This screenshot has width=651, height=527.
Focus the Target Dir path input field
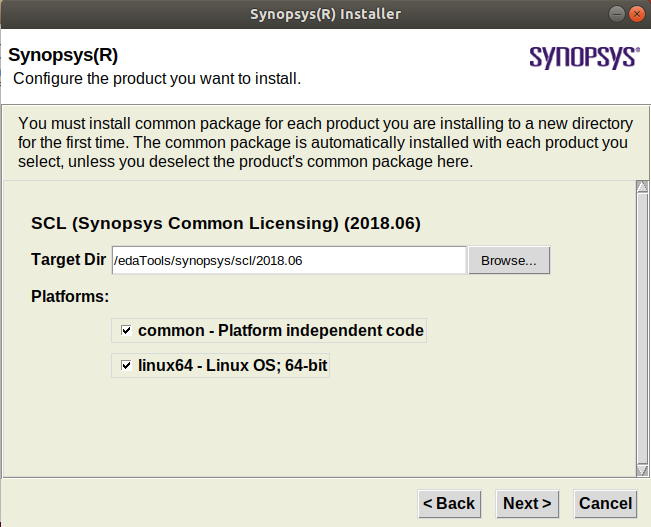(289, 260)
